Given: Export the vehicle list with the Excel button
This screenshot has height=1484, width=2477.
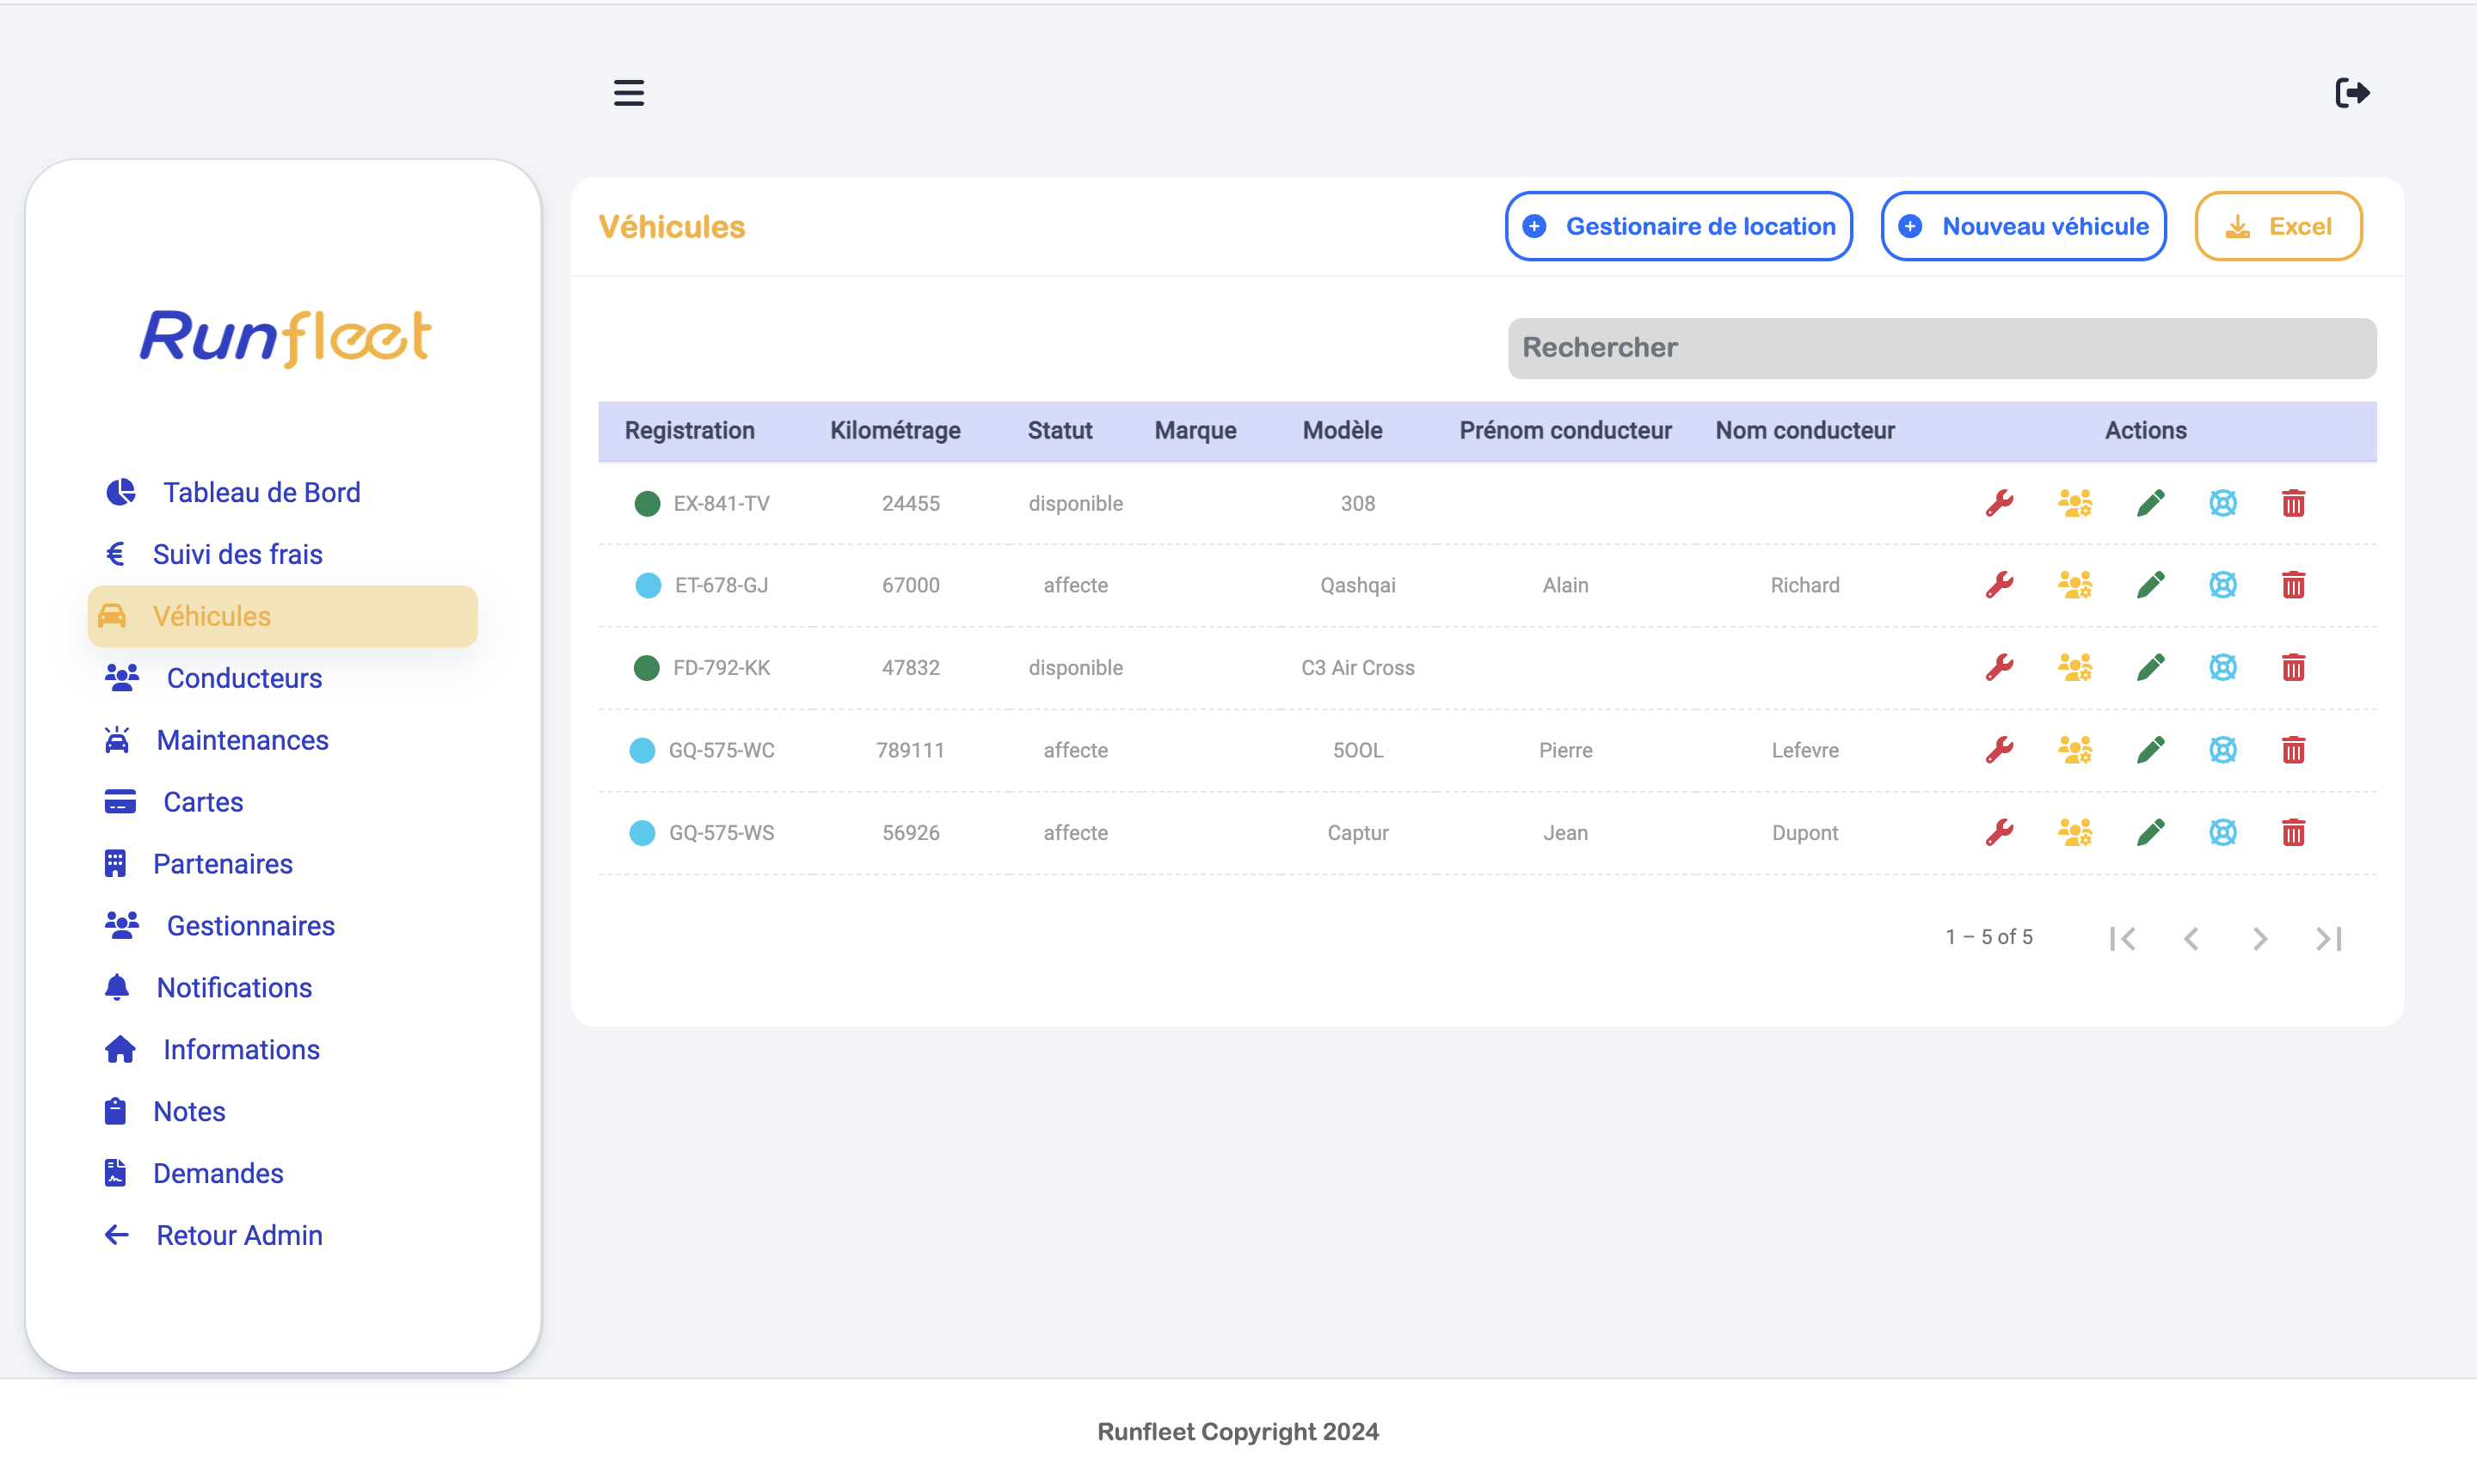Looking at the screenshot, I should (2278, 226).
